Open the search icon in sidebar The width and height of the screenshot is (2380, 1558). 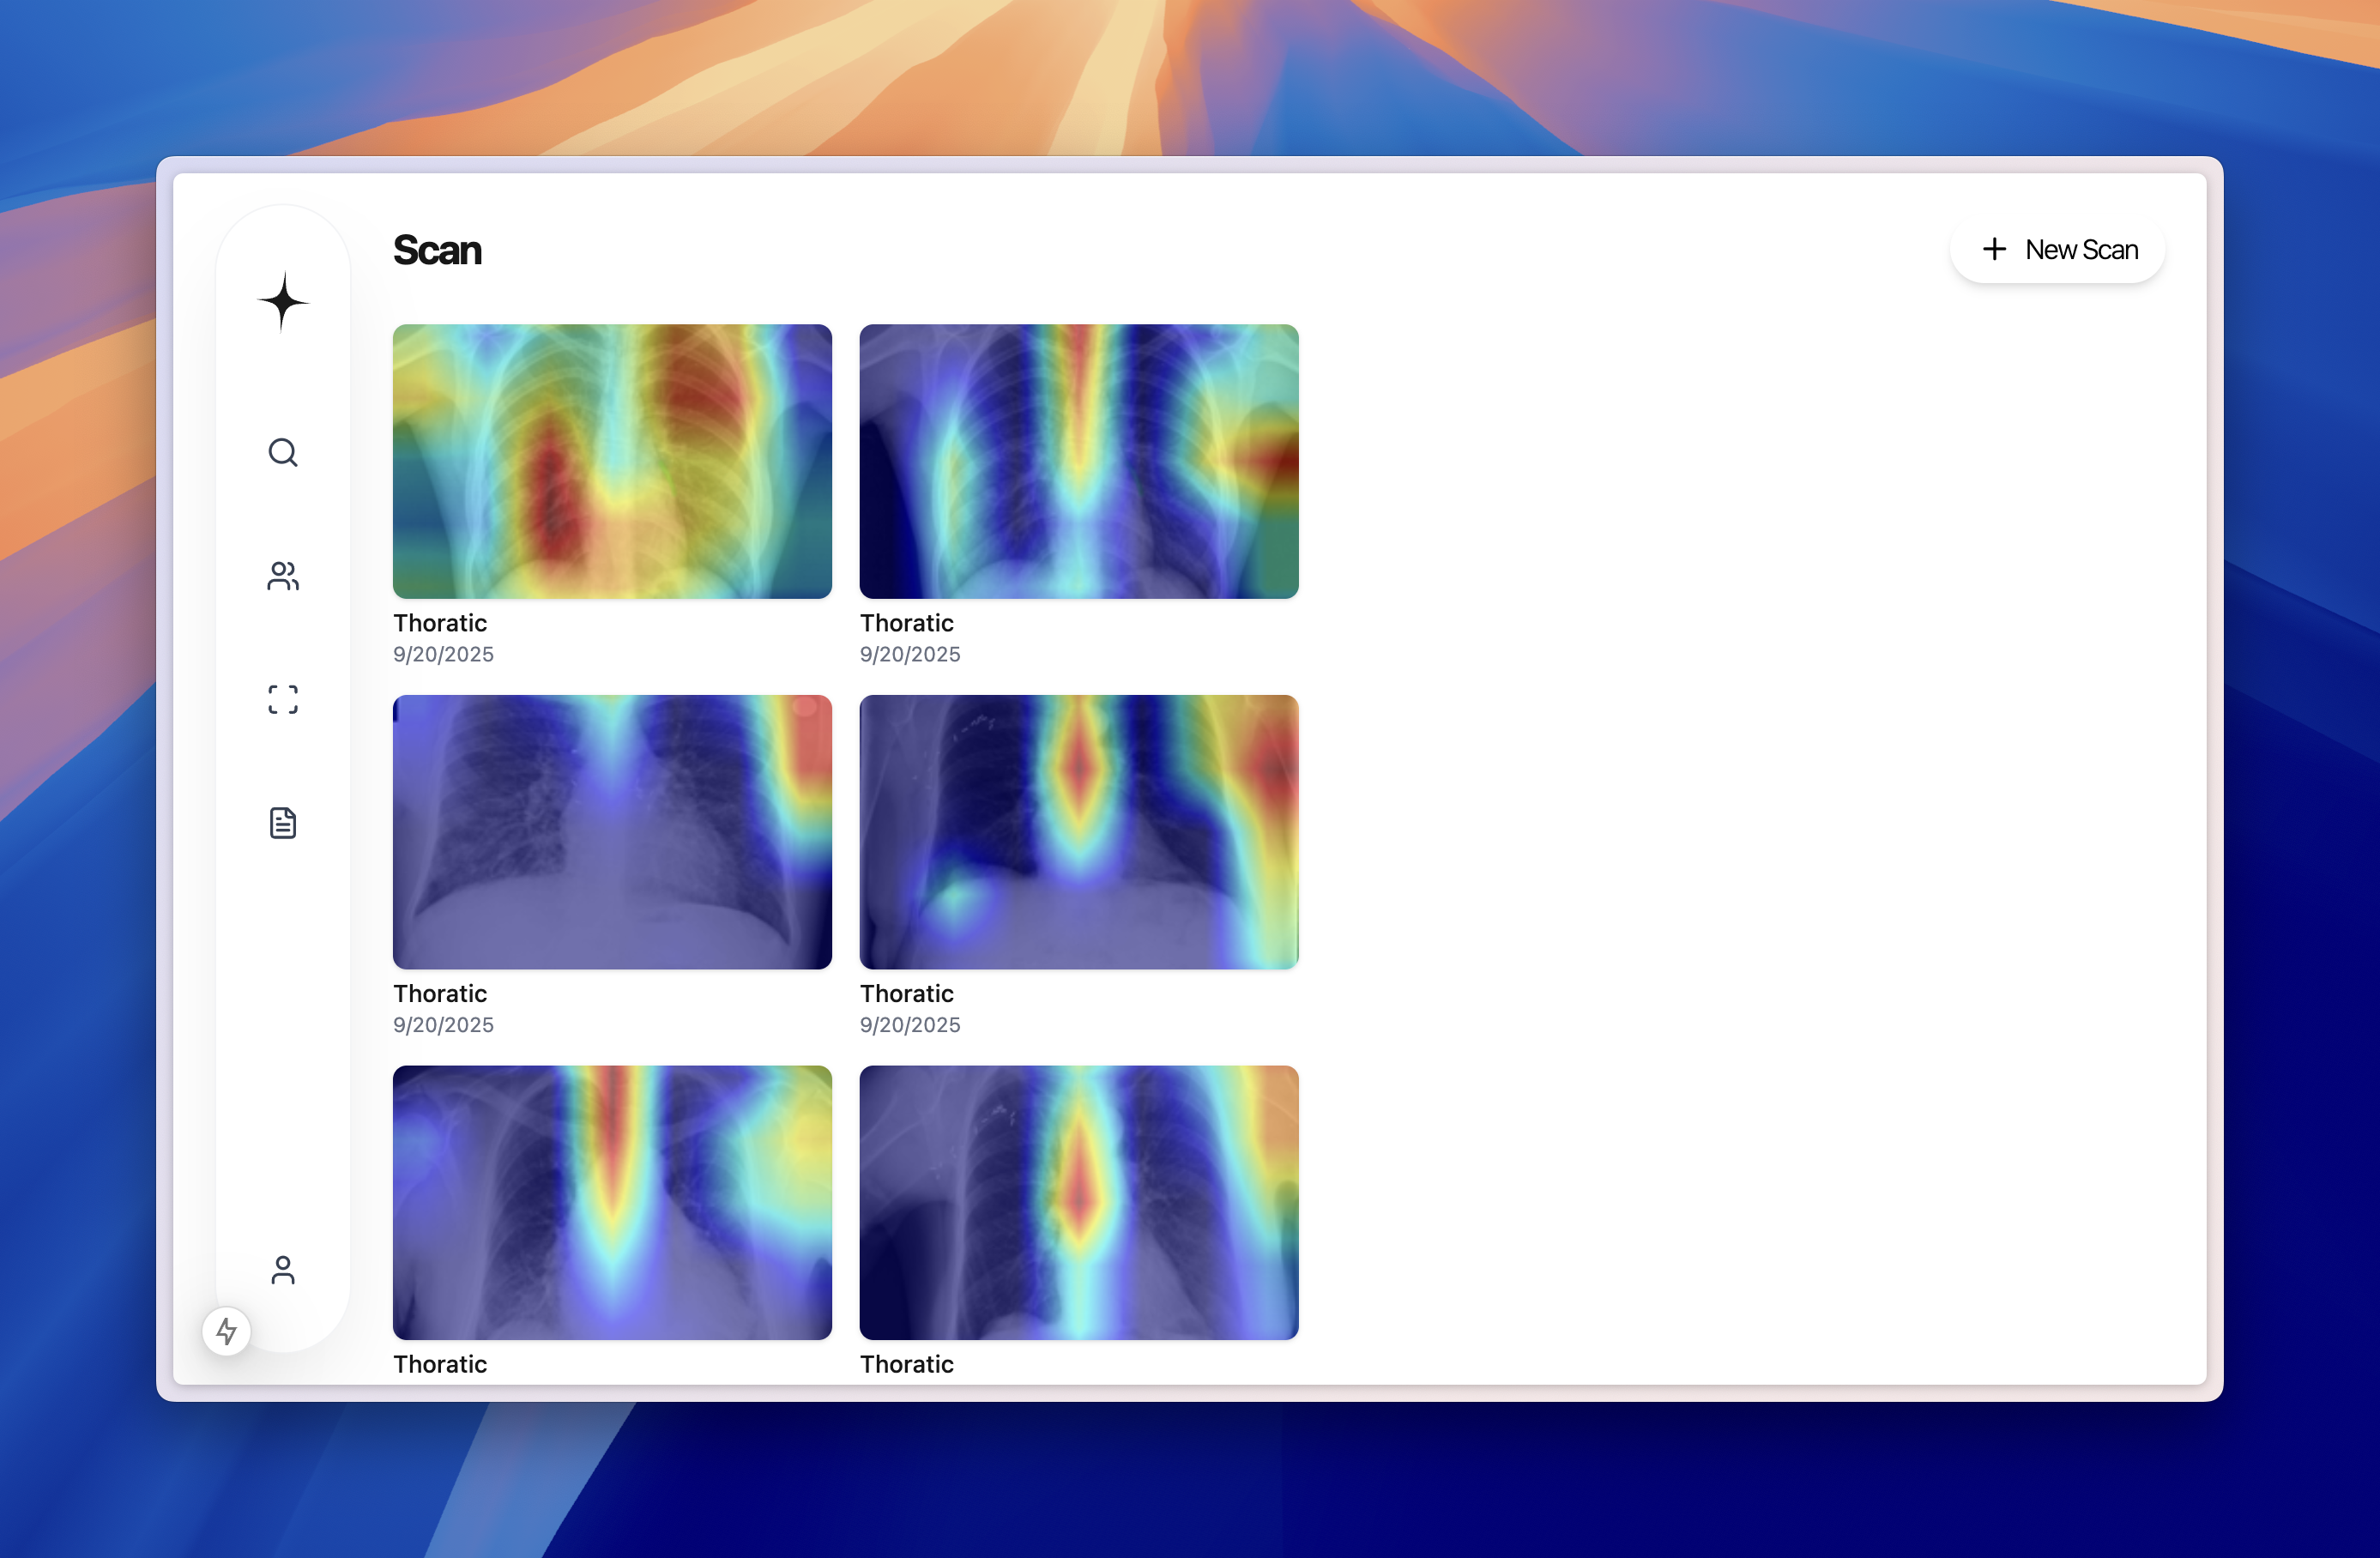pyautogui.click(x=283, y=453)
